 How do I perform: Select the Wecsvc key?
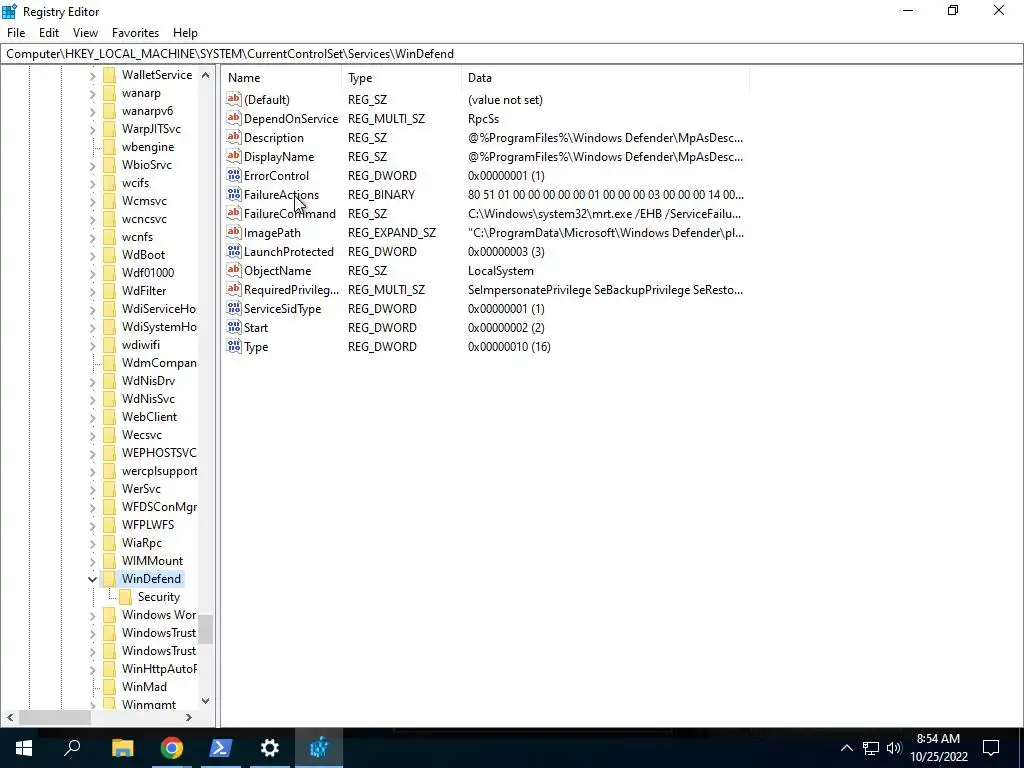tap(142, 435)
